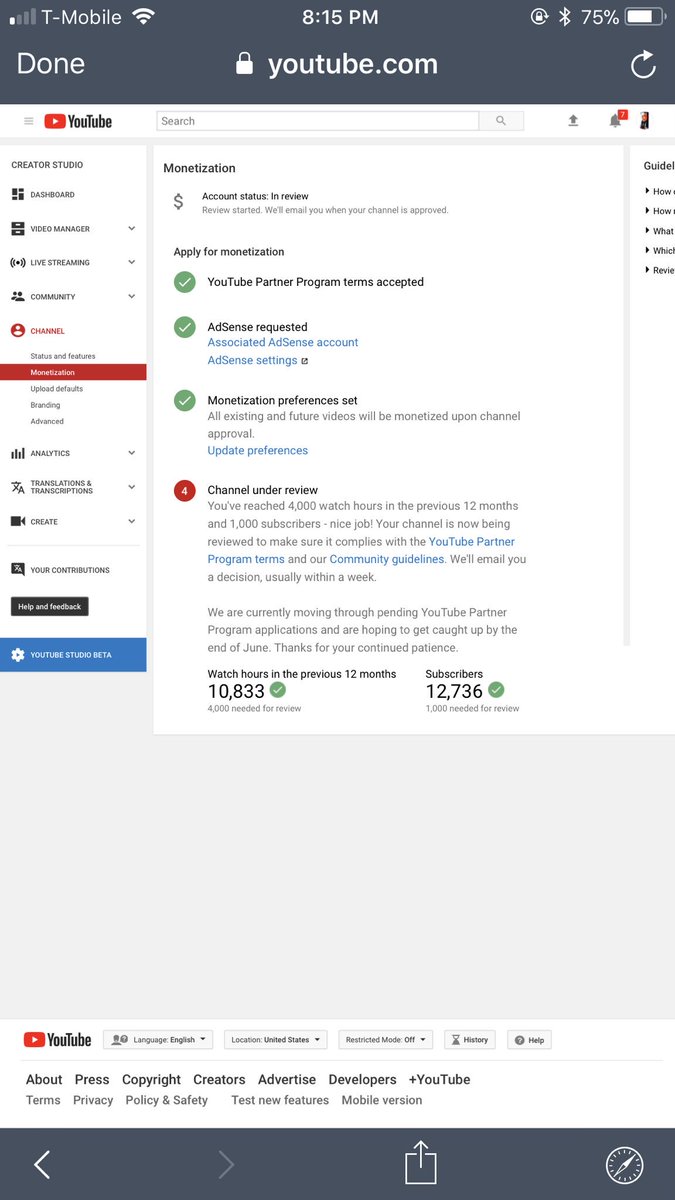Go back with browser back arrow
The width and height of the screenshot is (675, 1200).
[42, 1164]
